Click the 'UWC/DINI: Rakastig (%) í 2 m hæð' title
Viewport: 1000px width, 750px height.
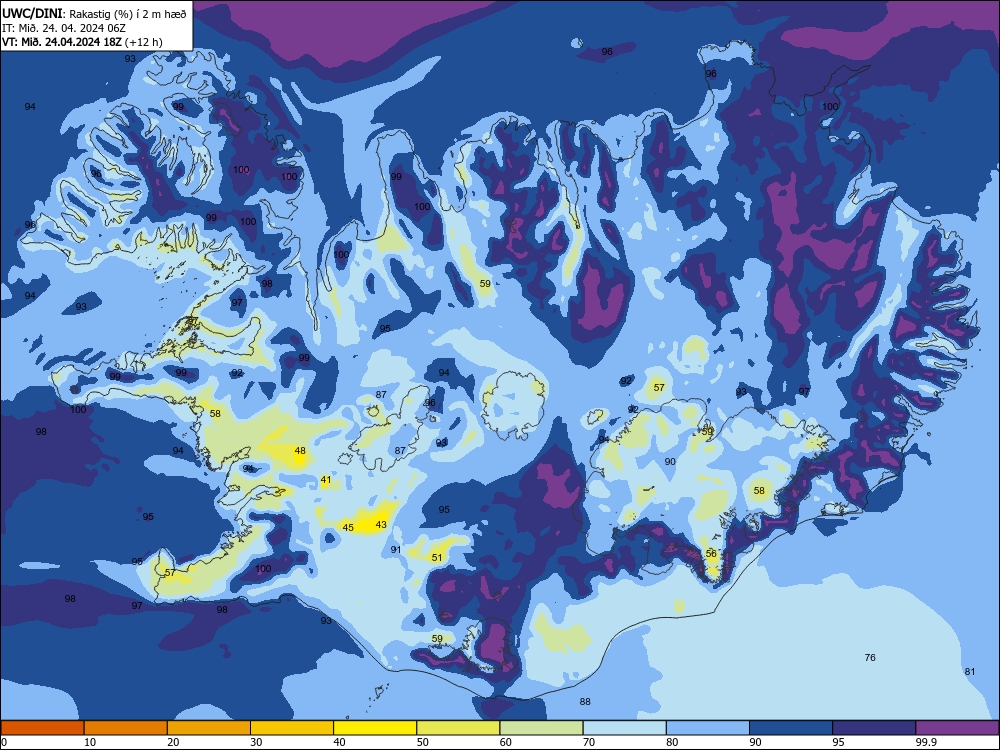tap(94, 13)
